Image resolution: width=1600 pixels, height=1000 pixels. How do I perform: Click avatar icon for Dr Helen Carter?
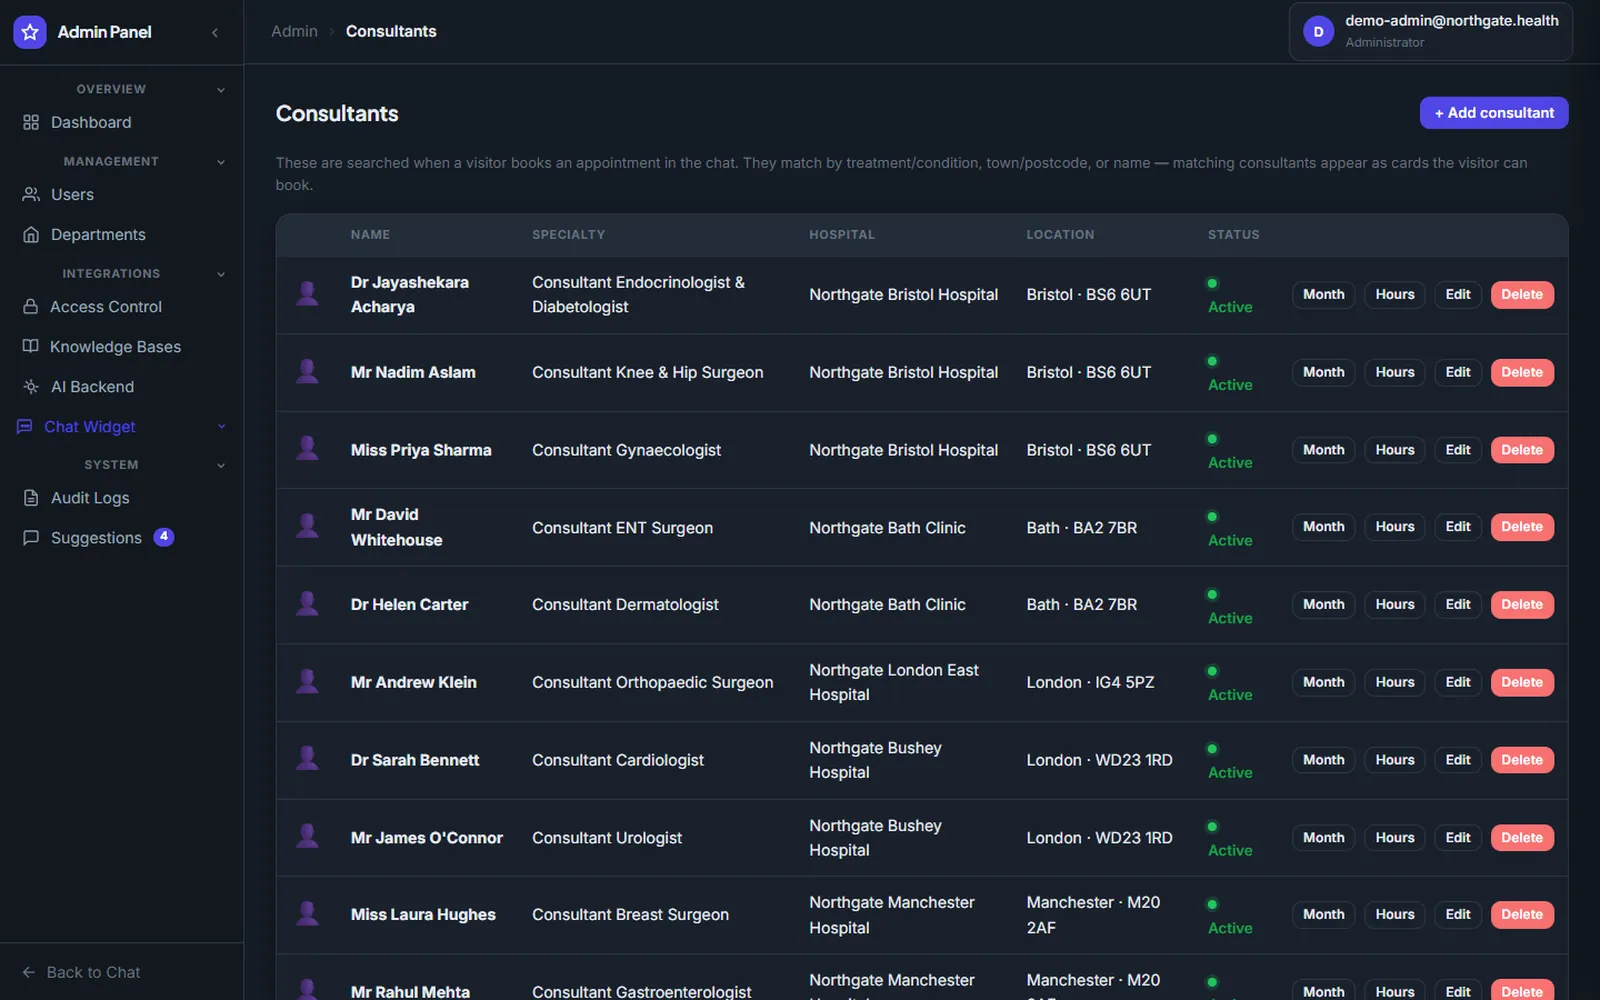point(307,604)
